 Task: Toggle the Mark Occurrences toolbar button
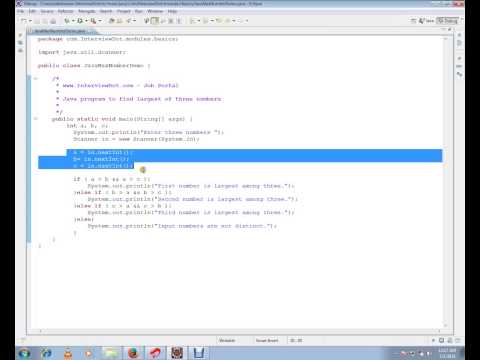coord(155,21)
